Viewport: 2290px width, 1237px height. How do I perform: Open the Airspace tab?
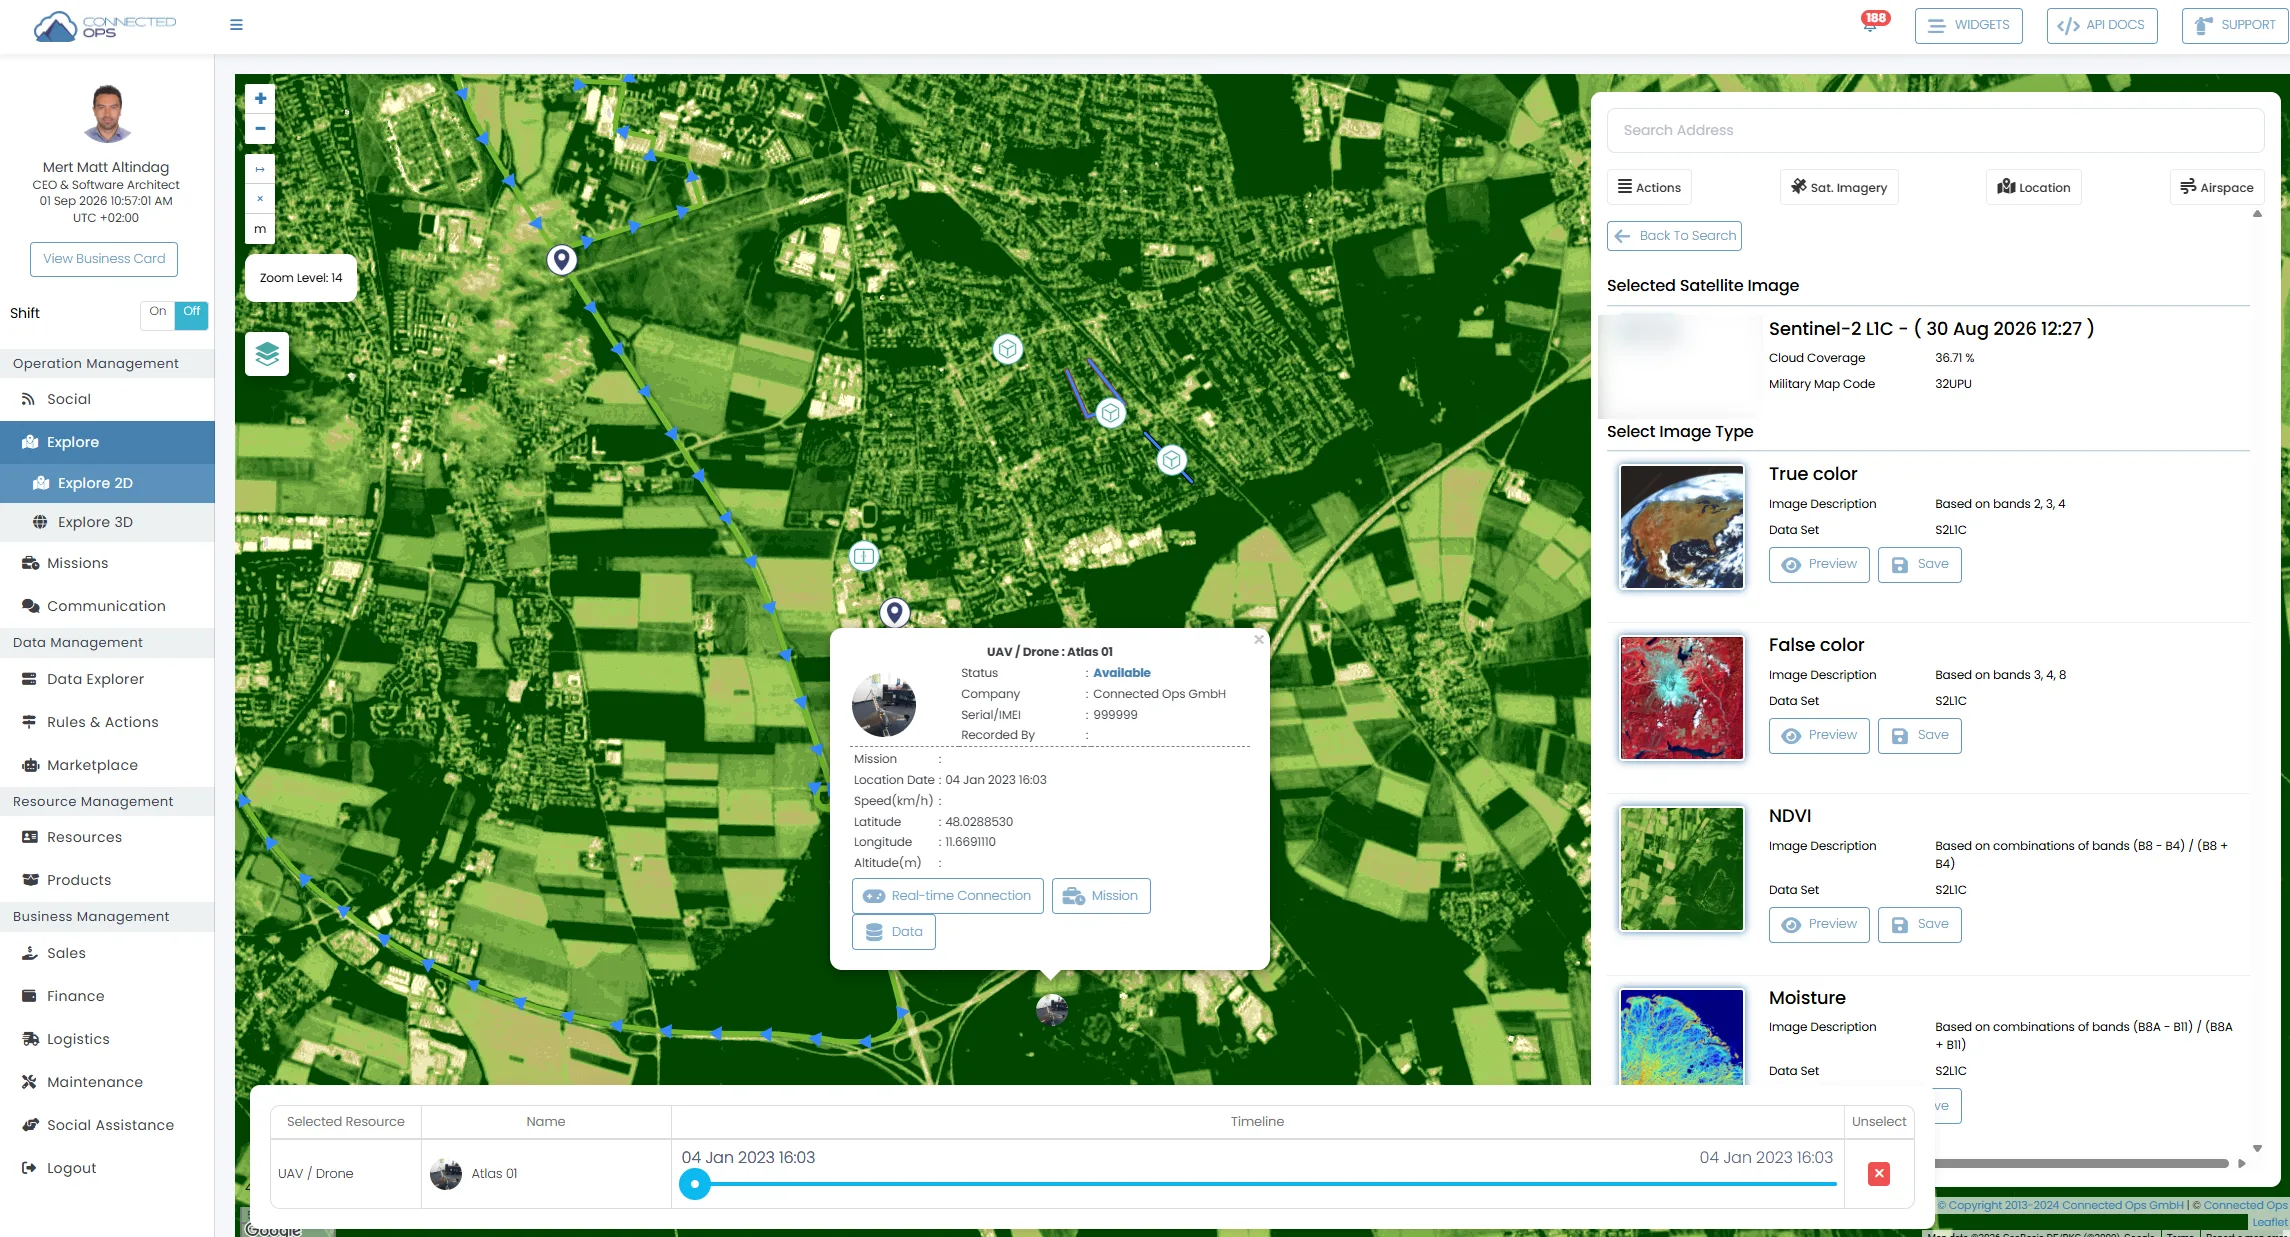click(x=2217, y=187)
